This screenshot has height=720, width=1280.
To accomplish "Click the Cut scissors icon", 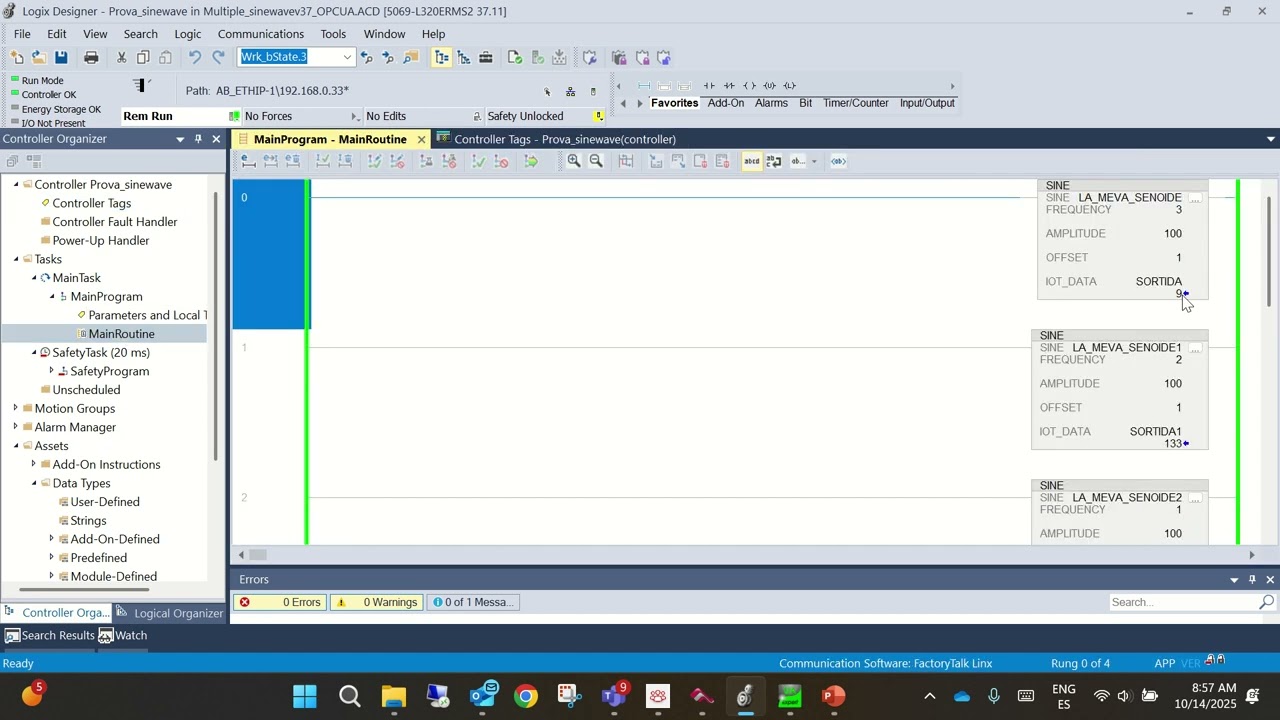I will pyautogui.click(x=122, y=57).
